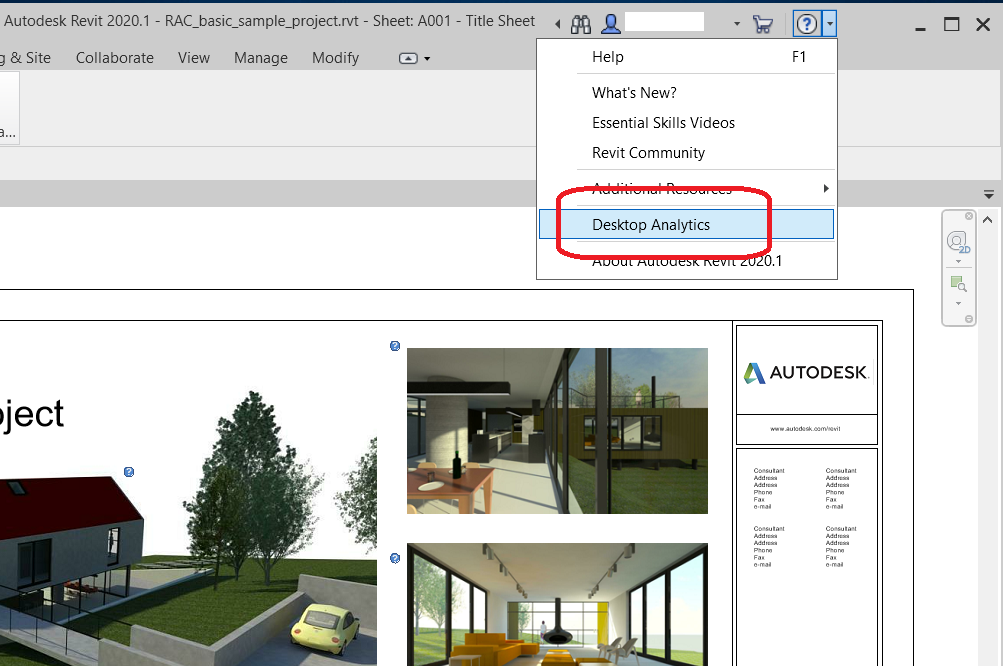
Task: Switch to the Manage ribbon tab
Action: [x=260, y=58]
